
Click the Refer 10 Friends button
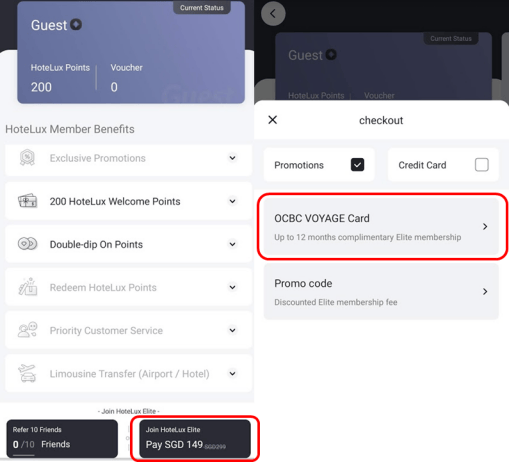point(62,438)
